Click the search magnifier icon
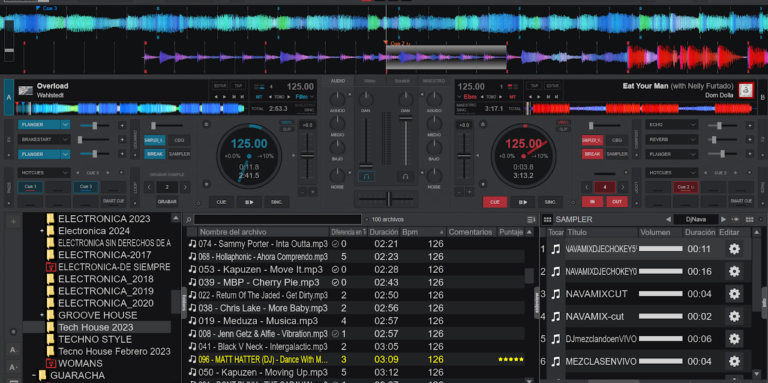Viewport: 768px width, 383px height. pos(189,219)
